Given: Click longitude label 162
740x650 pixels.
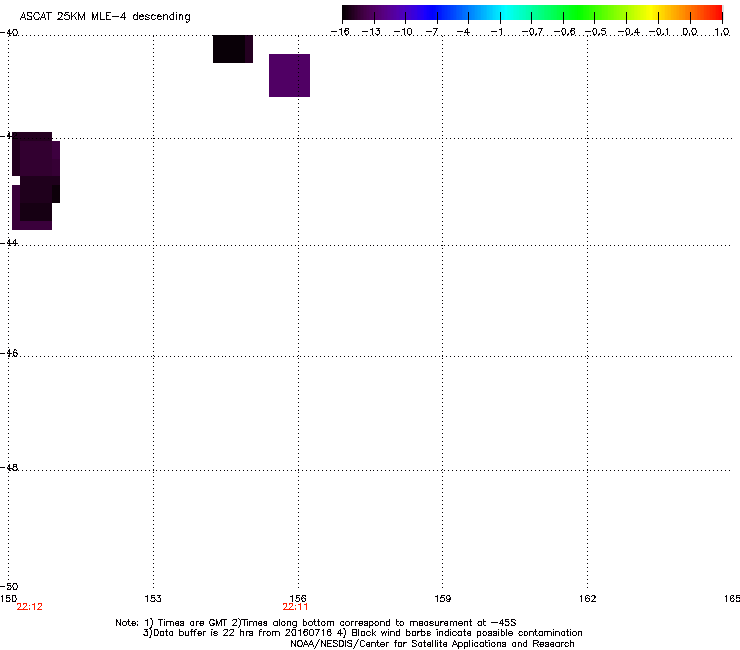Looking at the screenshot, I should click(x=587, y=599).
